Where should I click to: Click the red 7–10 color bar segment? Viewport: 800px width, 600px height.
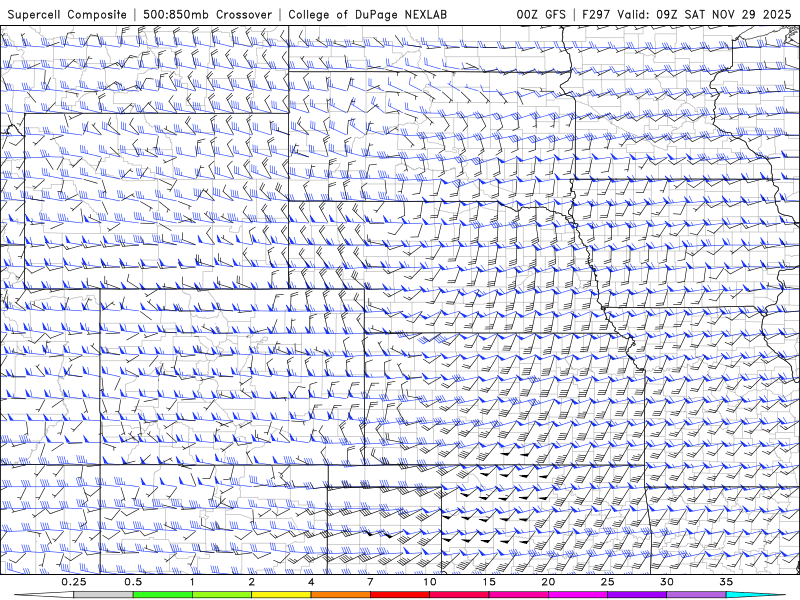click(400, 595)
